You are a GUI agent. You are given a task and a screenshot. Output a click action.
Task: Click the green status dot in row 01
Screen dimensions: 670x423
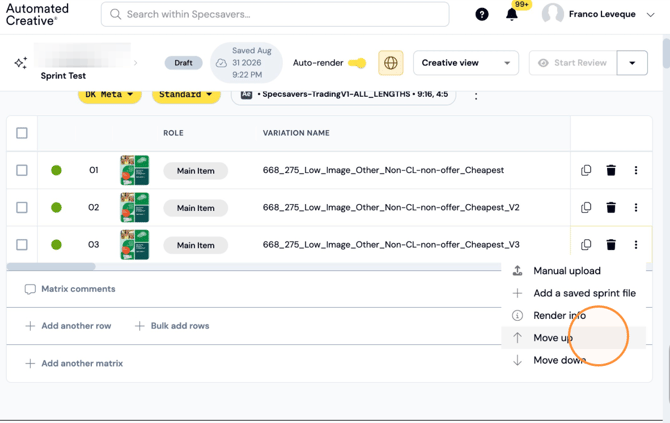56,170
